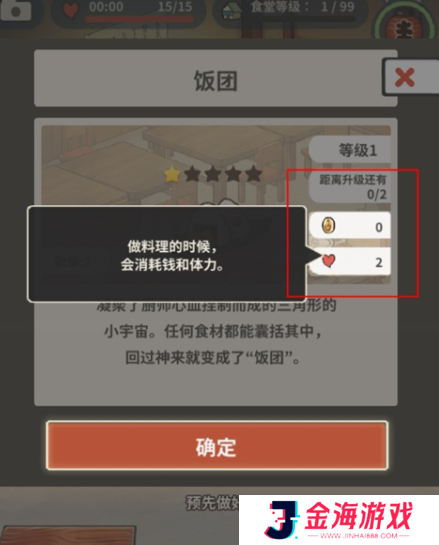Tap the 预先做好 label at bottom
439x545 pixels.
click(211, 503)
